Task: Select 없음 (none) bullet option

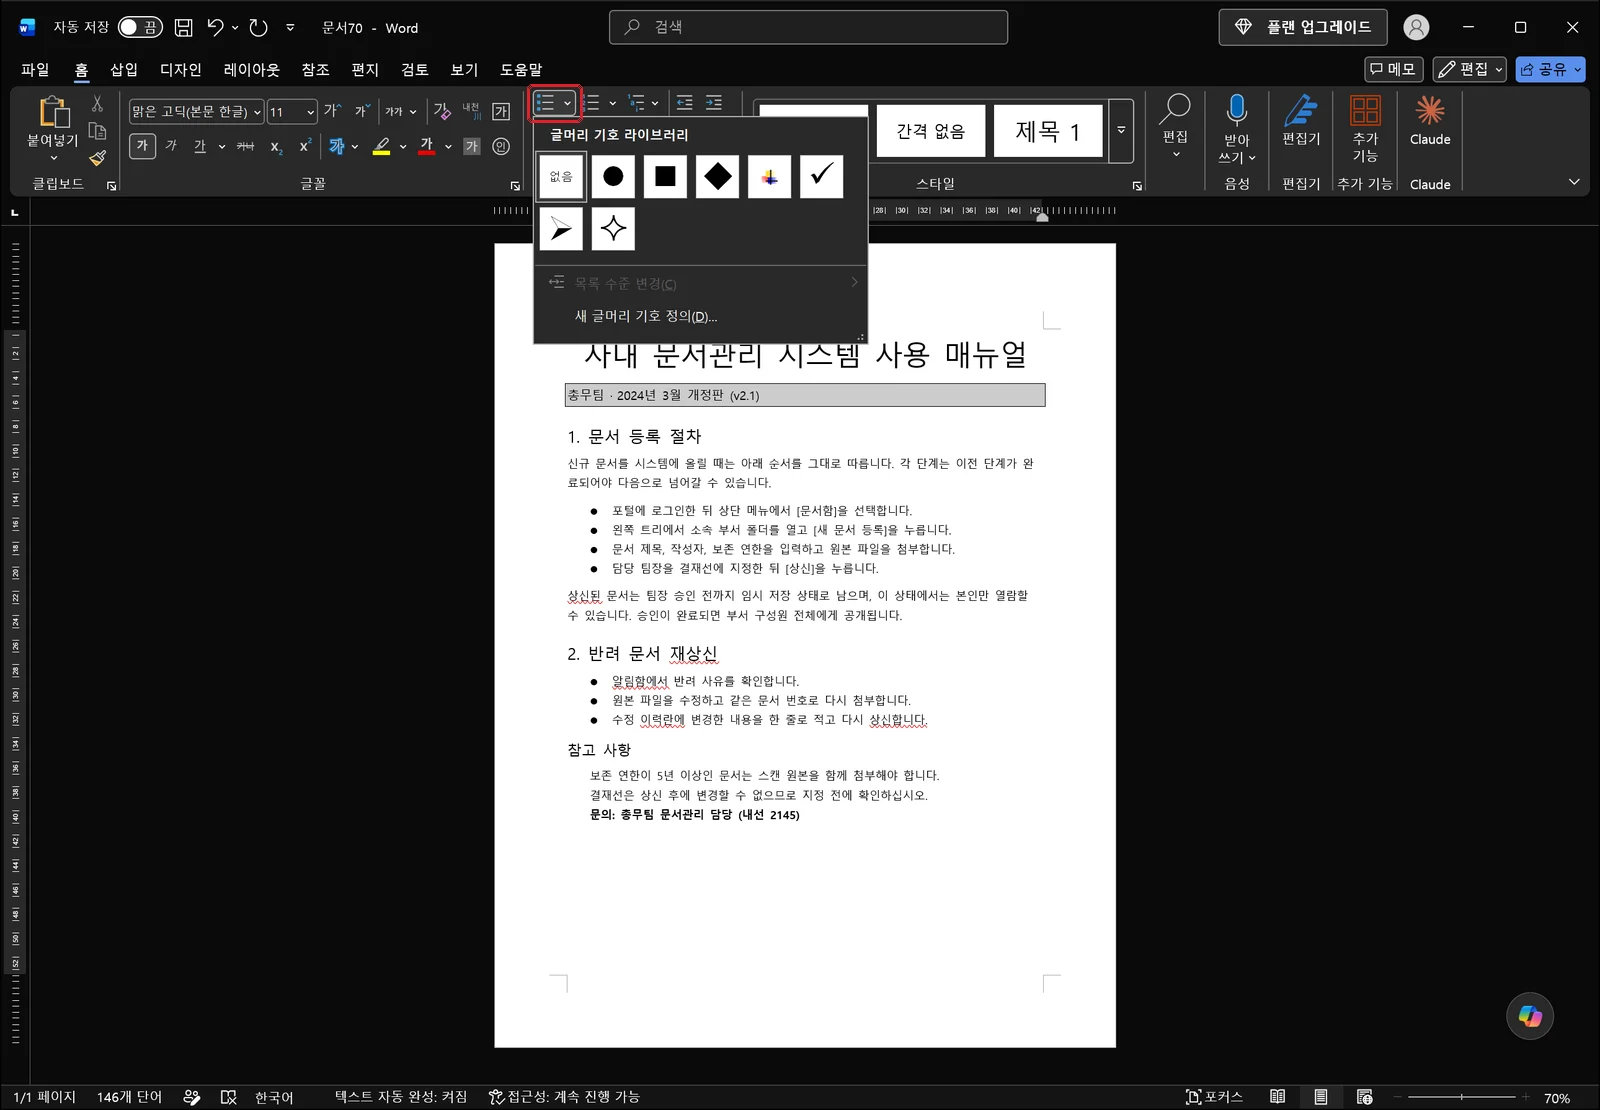Action: (561, 176)
